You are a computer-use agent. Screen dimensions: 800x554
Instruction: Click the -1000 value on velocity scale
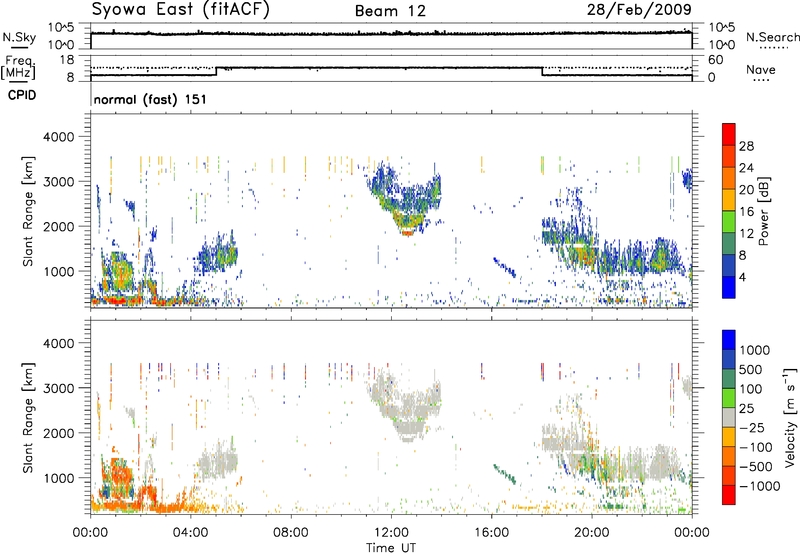click(x=759, y=486)
